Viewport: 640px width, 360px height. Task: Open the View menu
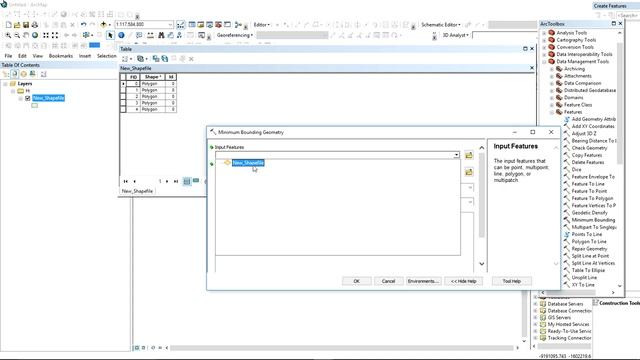pos(38,56)
